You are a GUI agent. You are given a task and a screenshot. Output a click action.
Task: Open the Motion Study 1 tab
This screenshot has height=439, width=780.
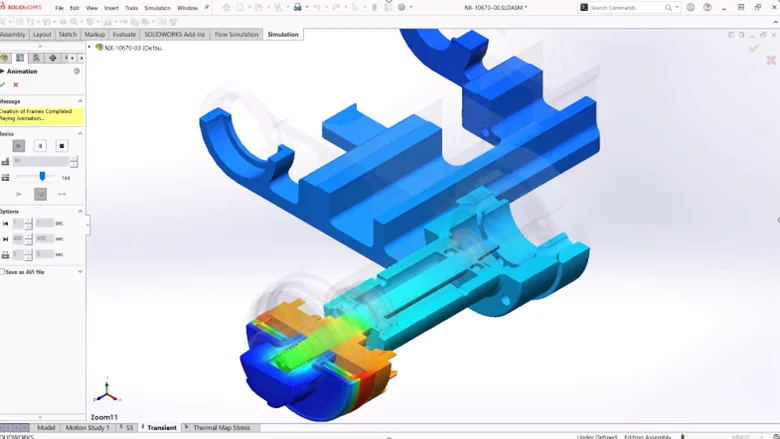pos(88,428)
